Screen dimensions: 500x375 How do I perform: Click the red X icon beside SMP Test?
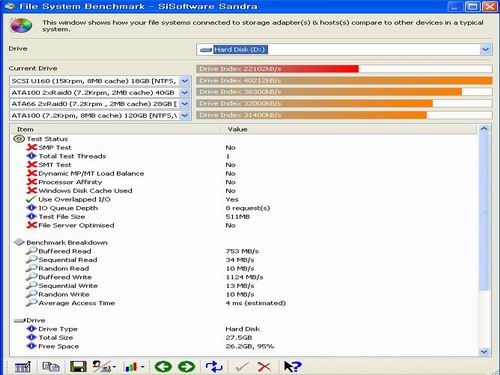(32, 147)
